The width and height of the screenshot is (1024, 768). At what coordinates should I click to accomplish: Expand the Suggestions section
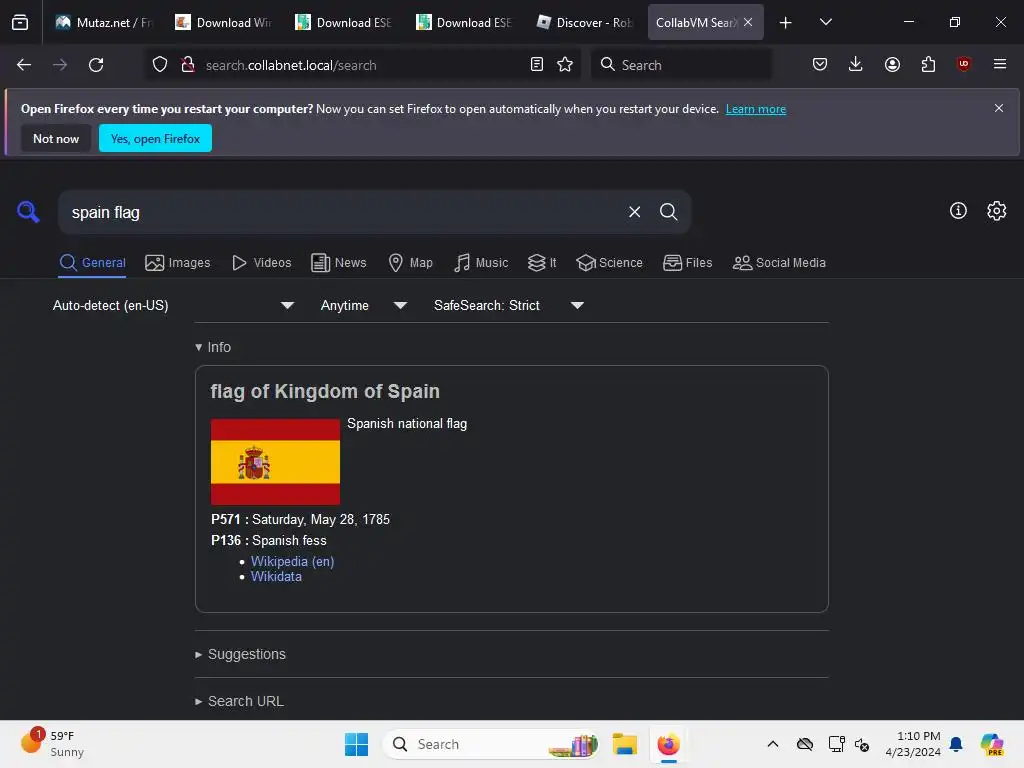[240, 654]
